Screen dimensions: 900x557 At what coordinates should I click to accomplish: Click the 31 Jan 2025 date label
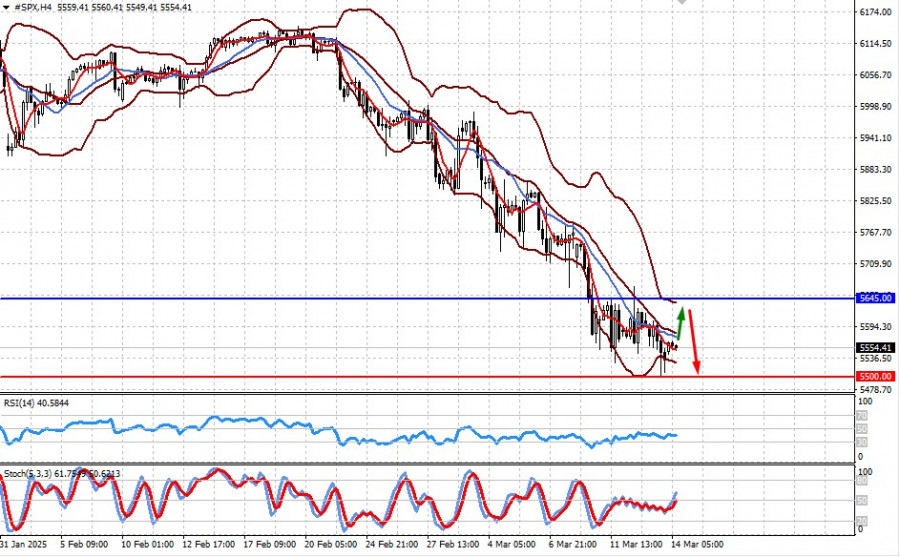23,544
